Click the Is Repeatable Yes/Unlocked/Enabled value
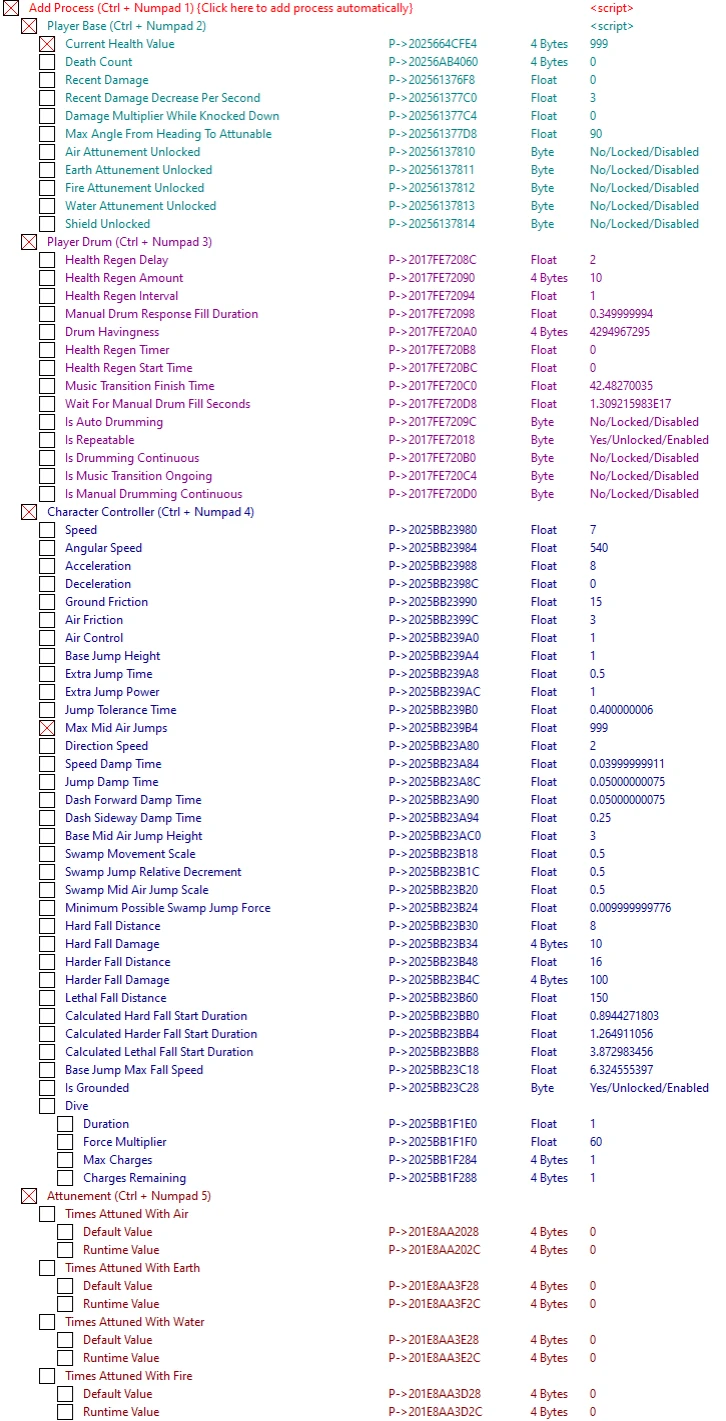The image size is (726, 1421). pyautogui.click(x=649, y=440)
